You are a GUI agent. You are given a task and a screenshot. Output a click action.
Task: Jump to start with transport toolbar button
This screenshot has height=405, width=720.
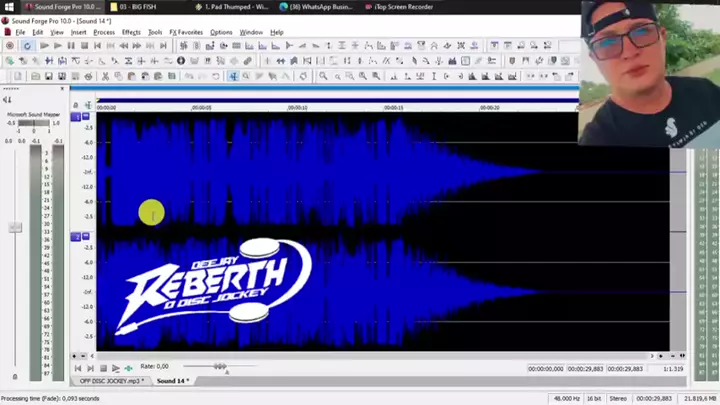97,45
